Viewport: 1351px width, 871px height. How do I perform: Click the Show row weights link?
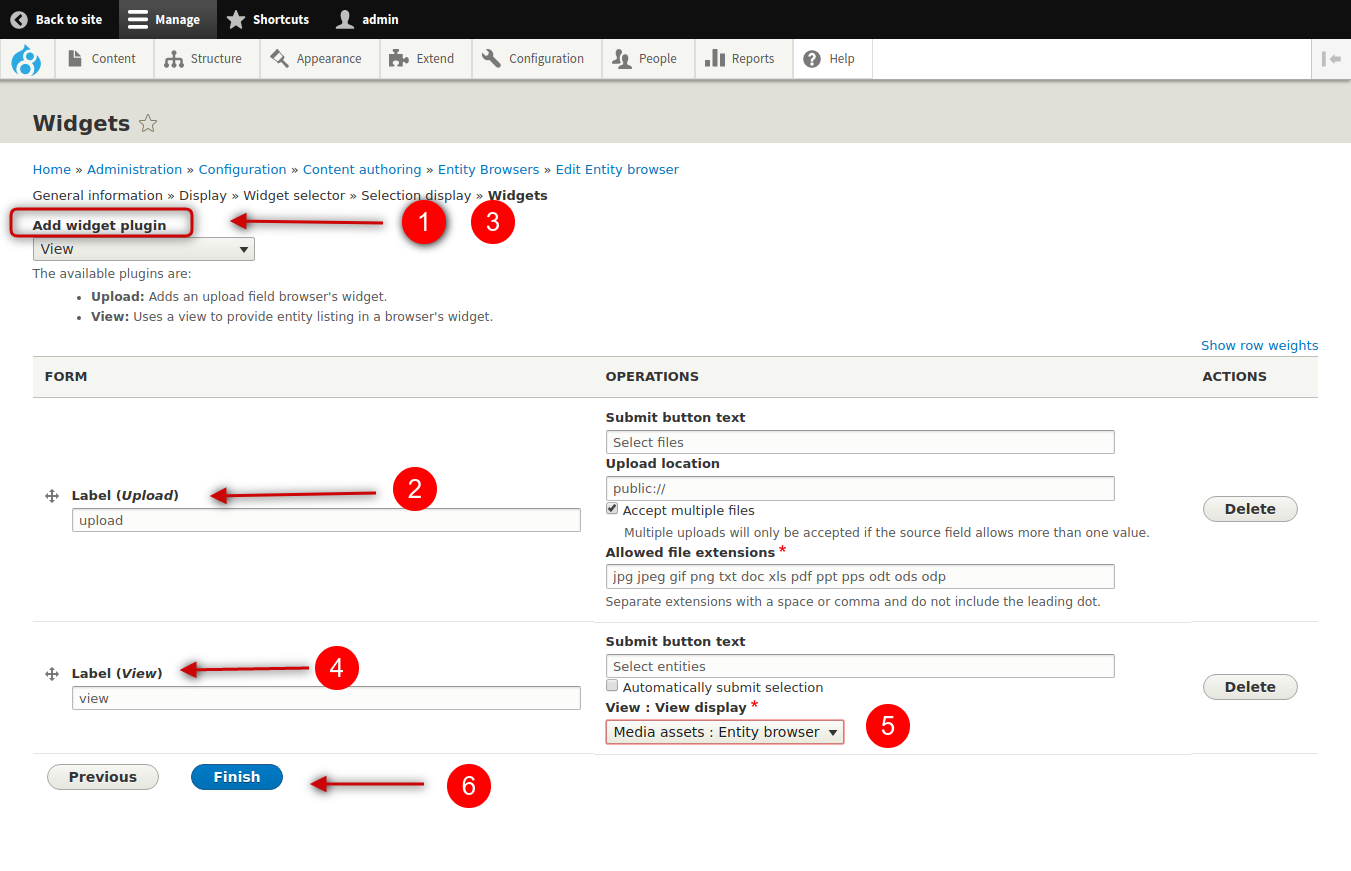click(x=1259, y=345)
